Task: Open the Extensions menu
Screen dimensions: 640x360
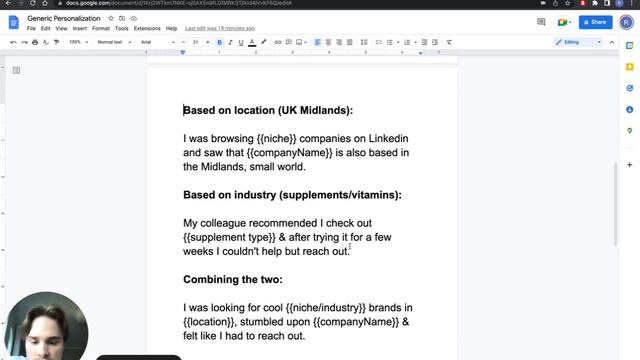Action: [147, 29]
